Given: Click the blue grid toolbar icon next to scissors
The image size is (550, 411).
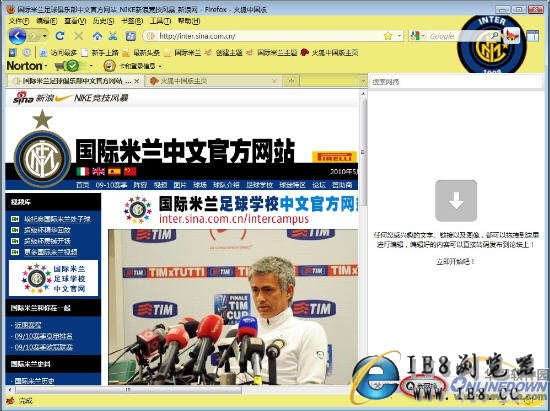Looking at the screenshot, I should click(x=131, y=35).
